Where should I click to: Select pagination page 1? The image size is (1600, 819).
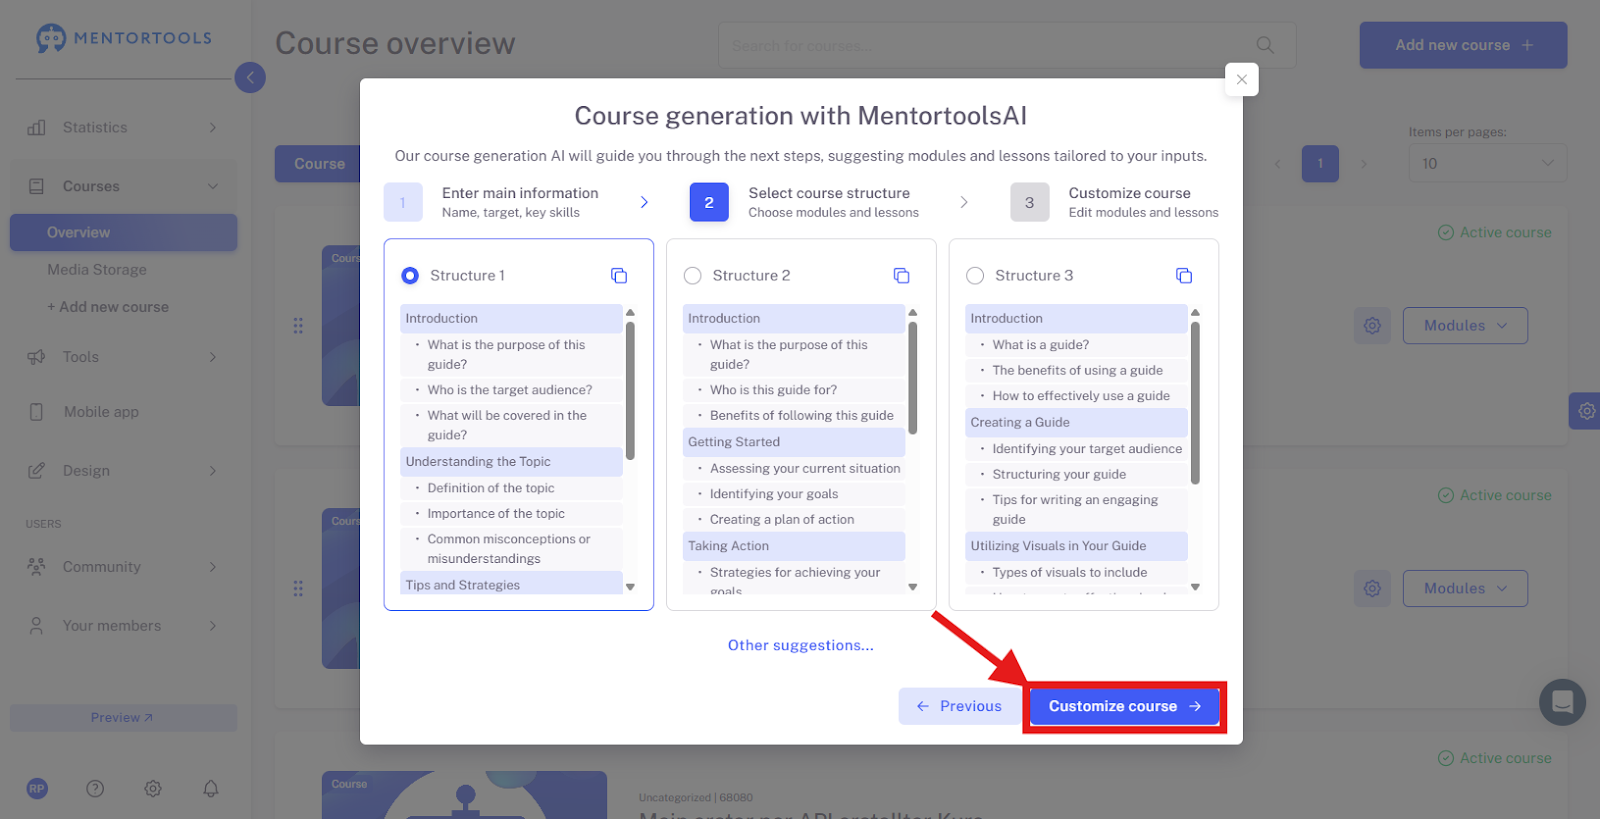(x=1320, y=163)
